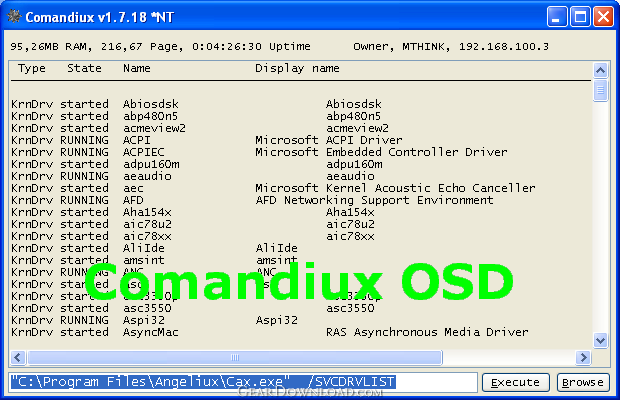Viewport: 620px width, 400px height.
Task: Select the Aha154x name entry
Action: pos(147,212)
